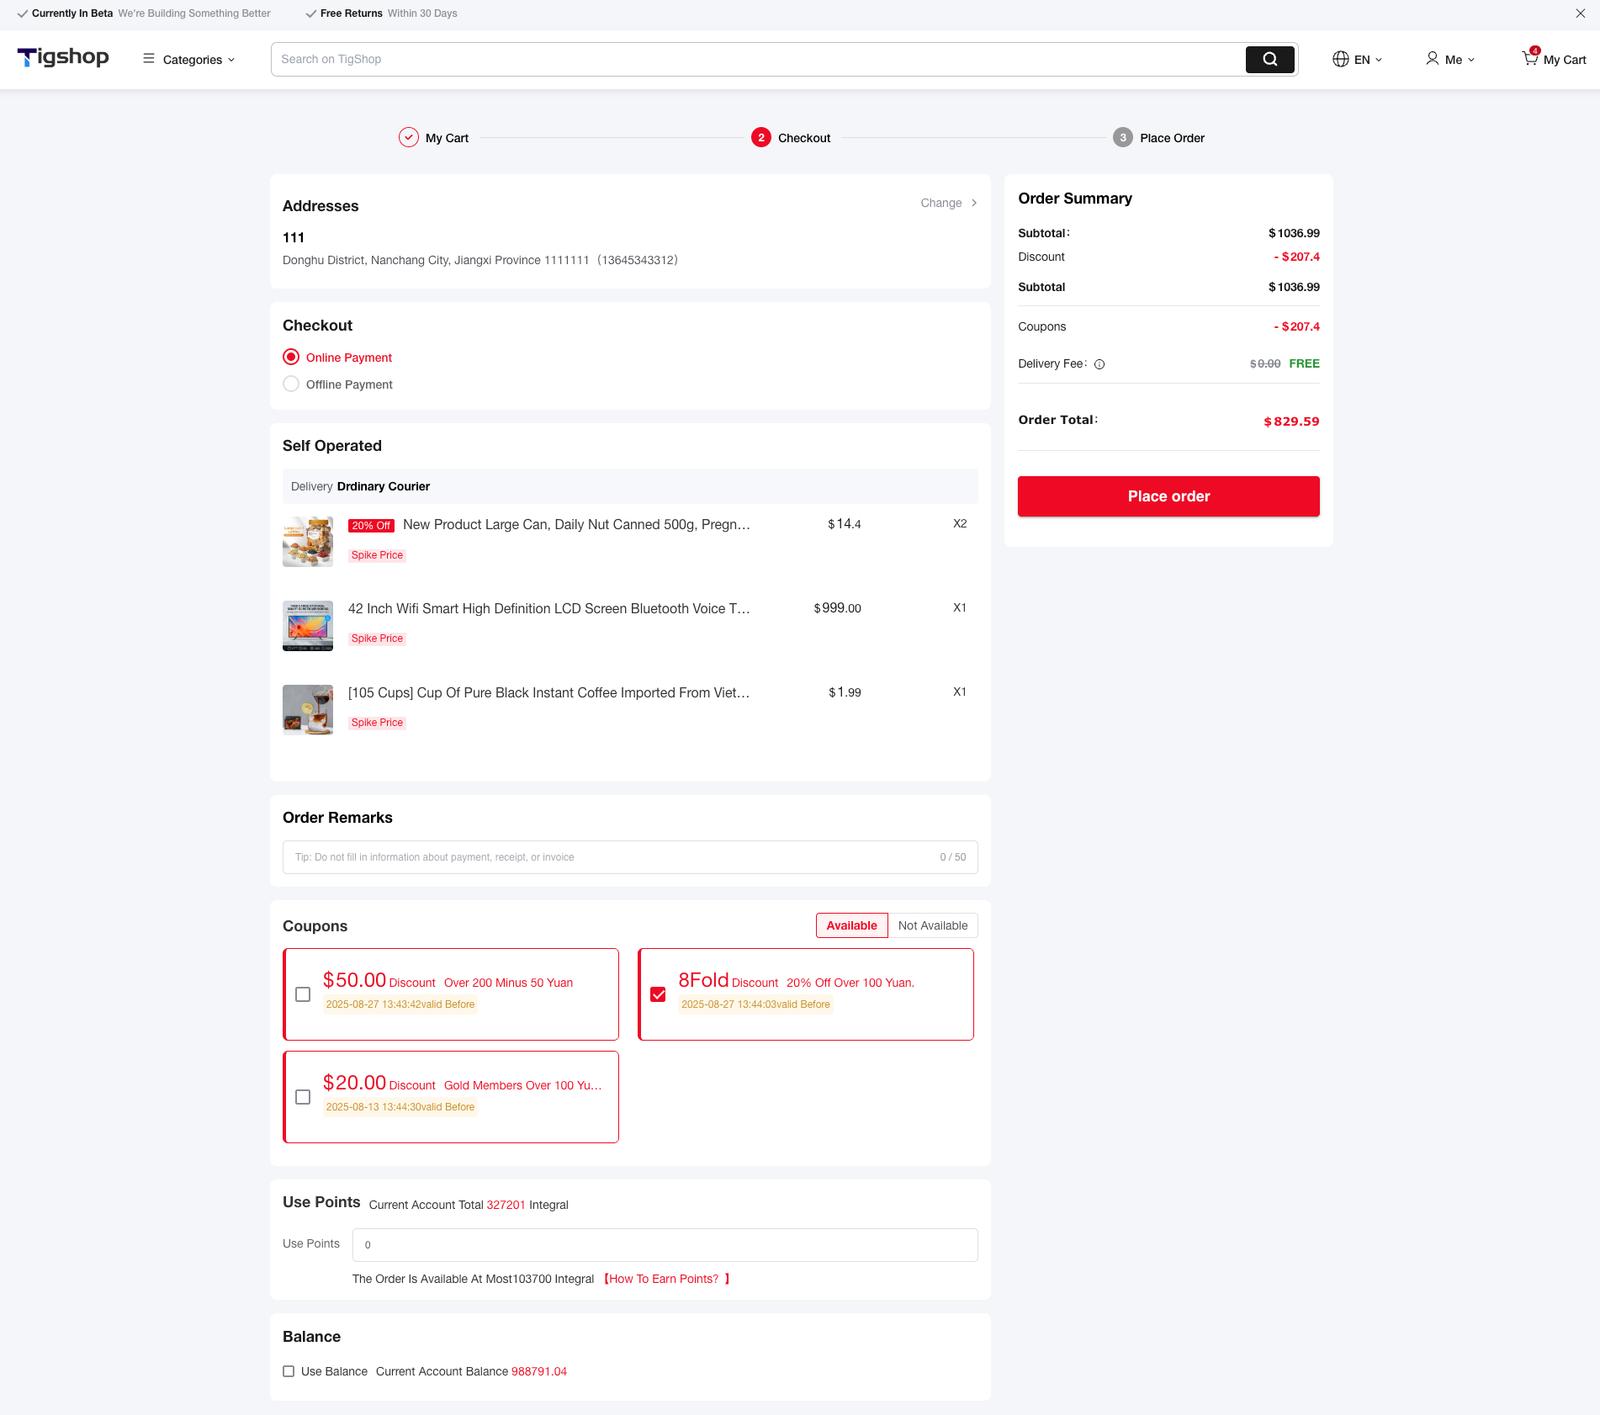Switch to Not Available coupons tab
Screen dimensions: 1600x1415
[x=932, y=926]
